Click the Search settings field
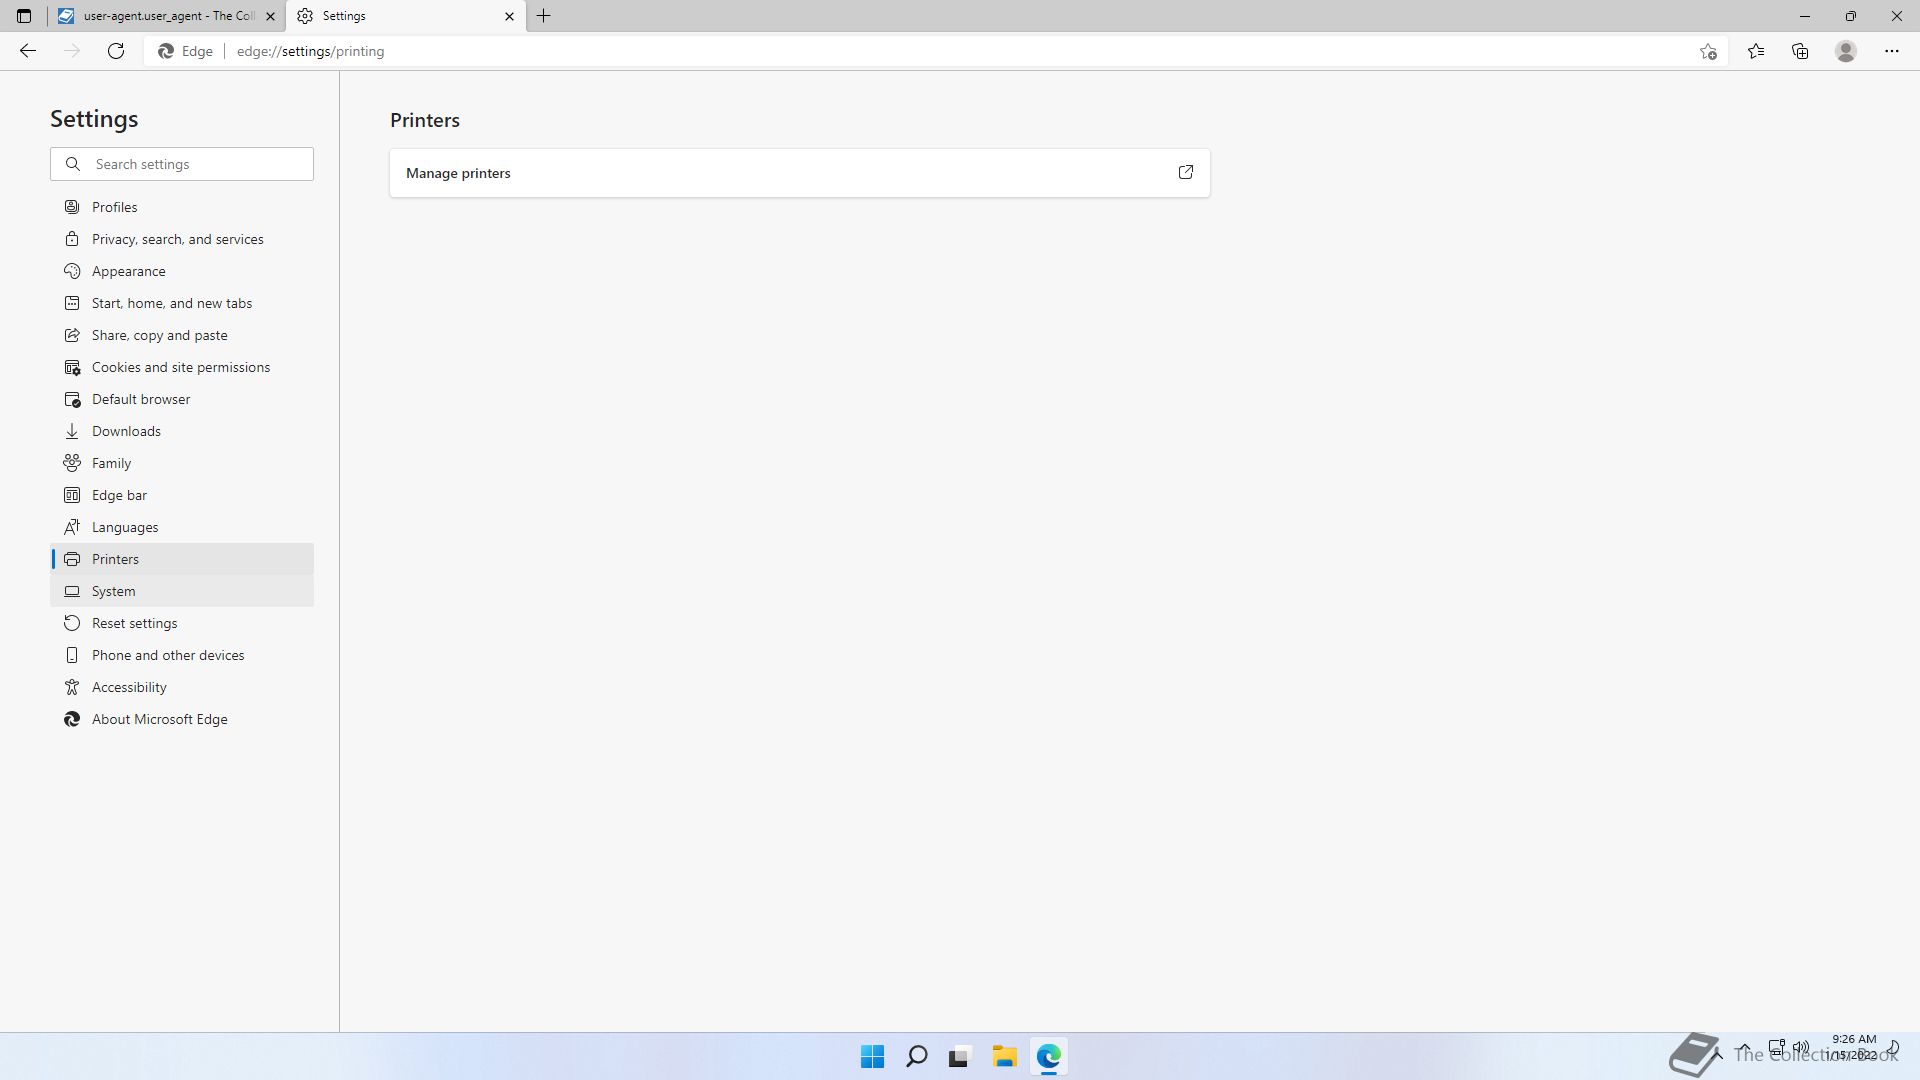This screenshot has height=1080, width=1920. pyautogui.click(x=182, y=164)
